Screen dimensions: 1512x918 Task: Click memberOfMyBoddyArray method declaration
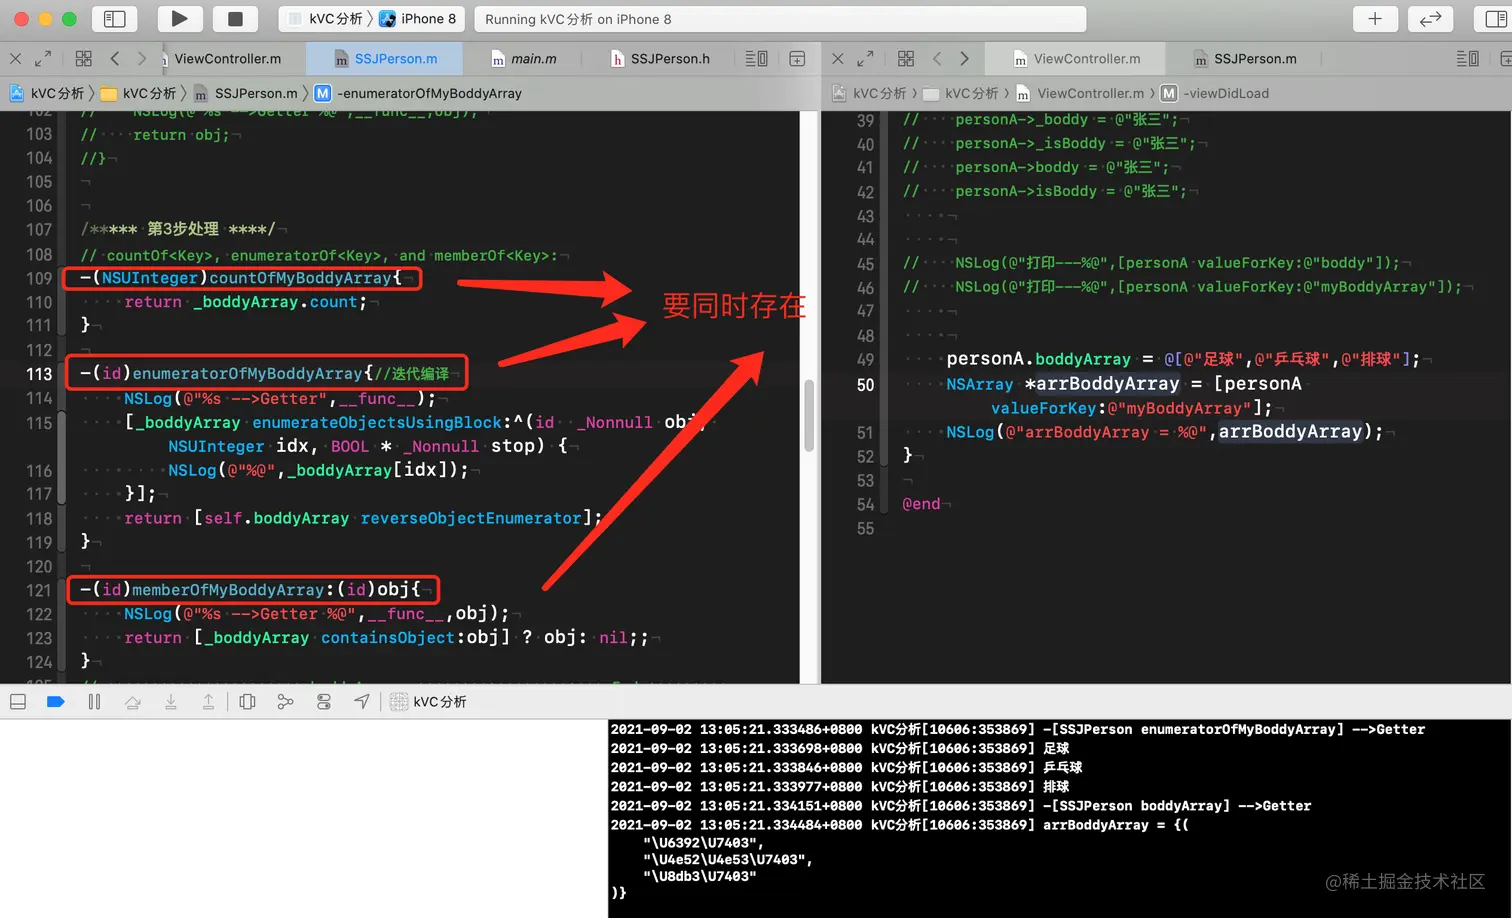point(250,590)
